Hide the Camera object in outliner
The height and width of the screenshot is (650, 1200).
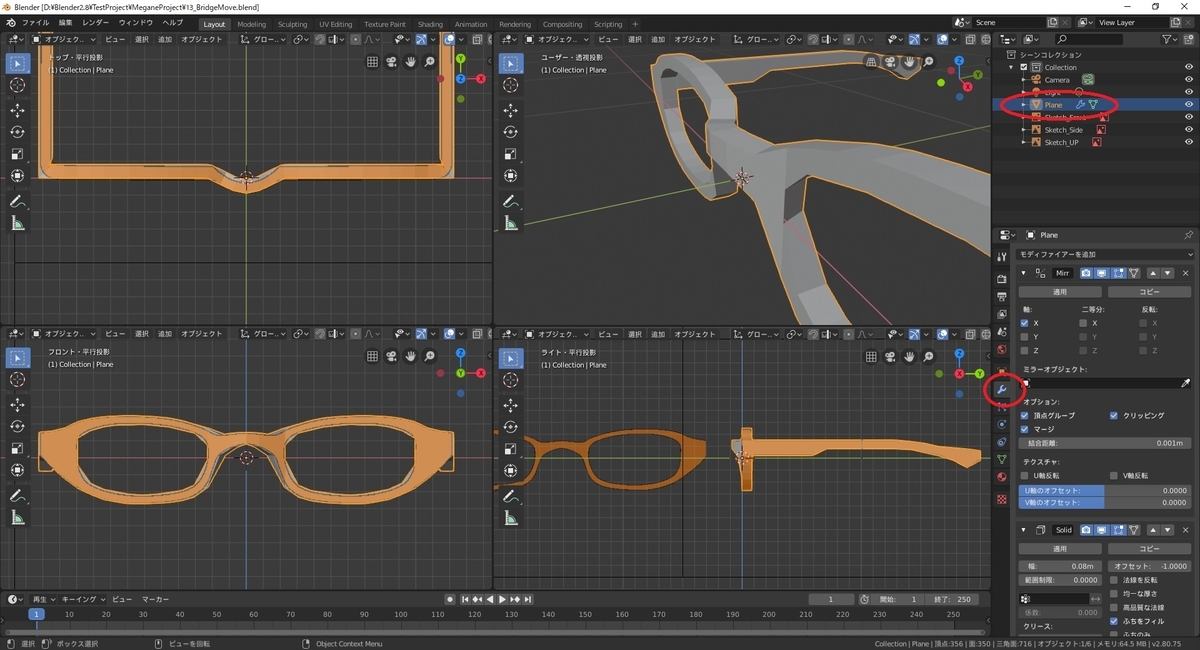coord(1189,79)
